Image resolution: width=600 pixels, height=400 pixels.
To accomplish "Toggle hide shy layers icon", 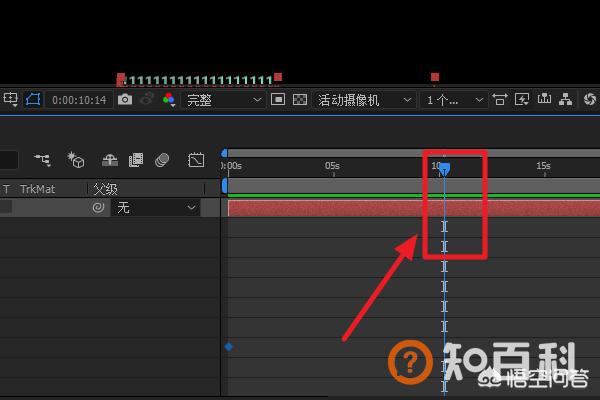I will 110,160.
